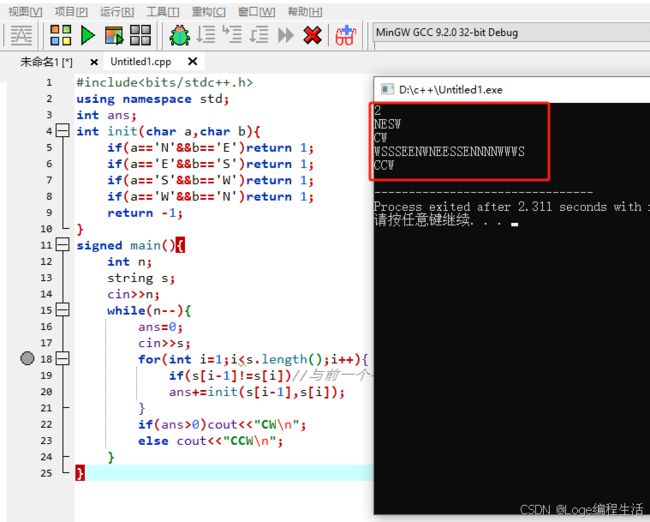Image resolution: width=650 pixels, height=522 pixels.
Task: Click the a=='W'&&b=='N' condition line
Action: click(210, 196)
